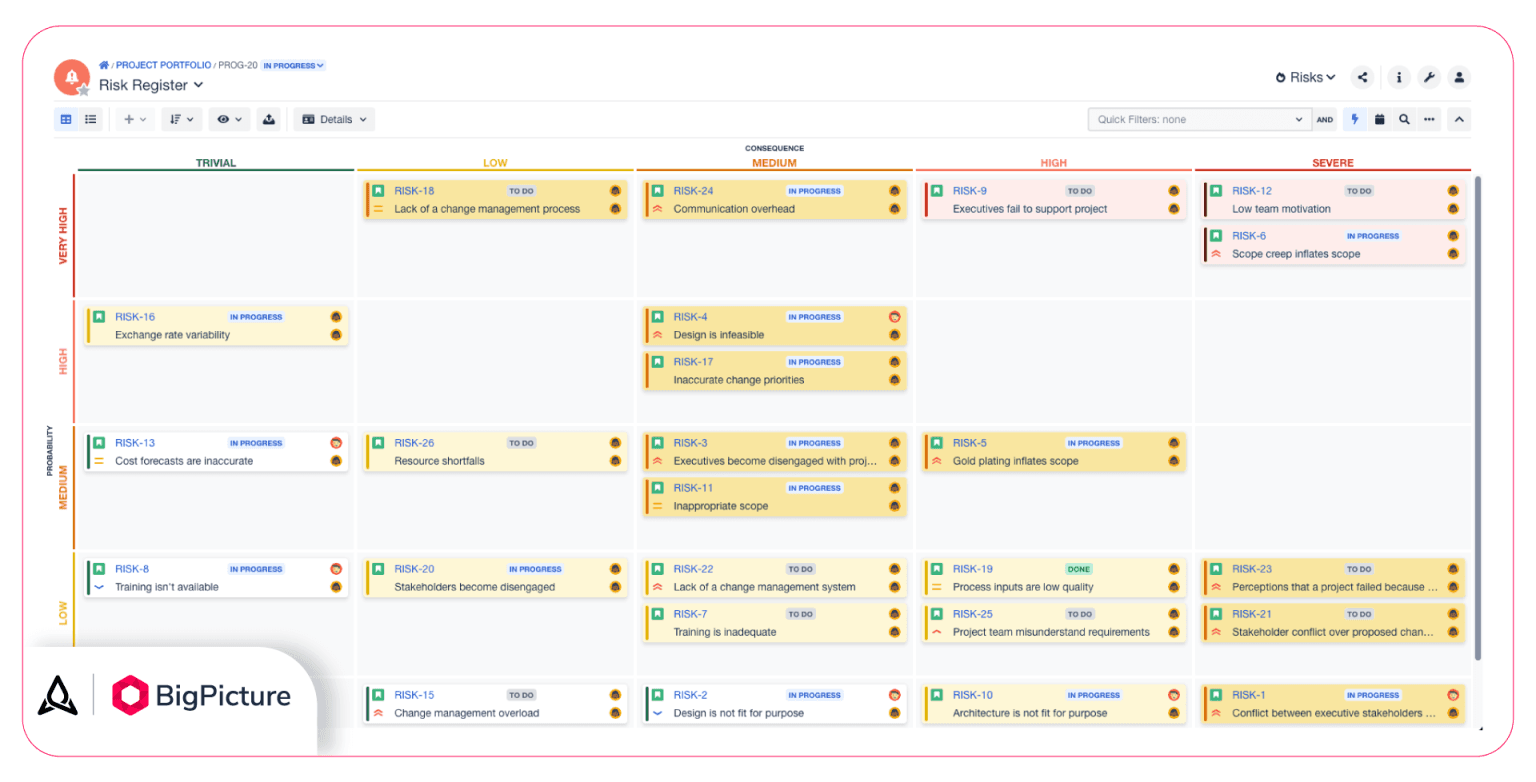The height and width of the screenshot is (782, 1536).
Task: Click the TO DO status on RISK-18
Action: coord(521,191)
